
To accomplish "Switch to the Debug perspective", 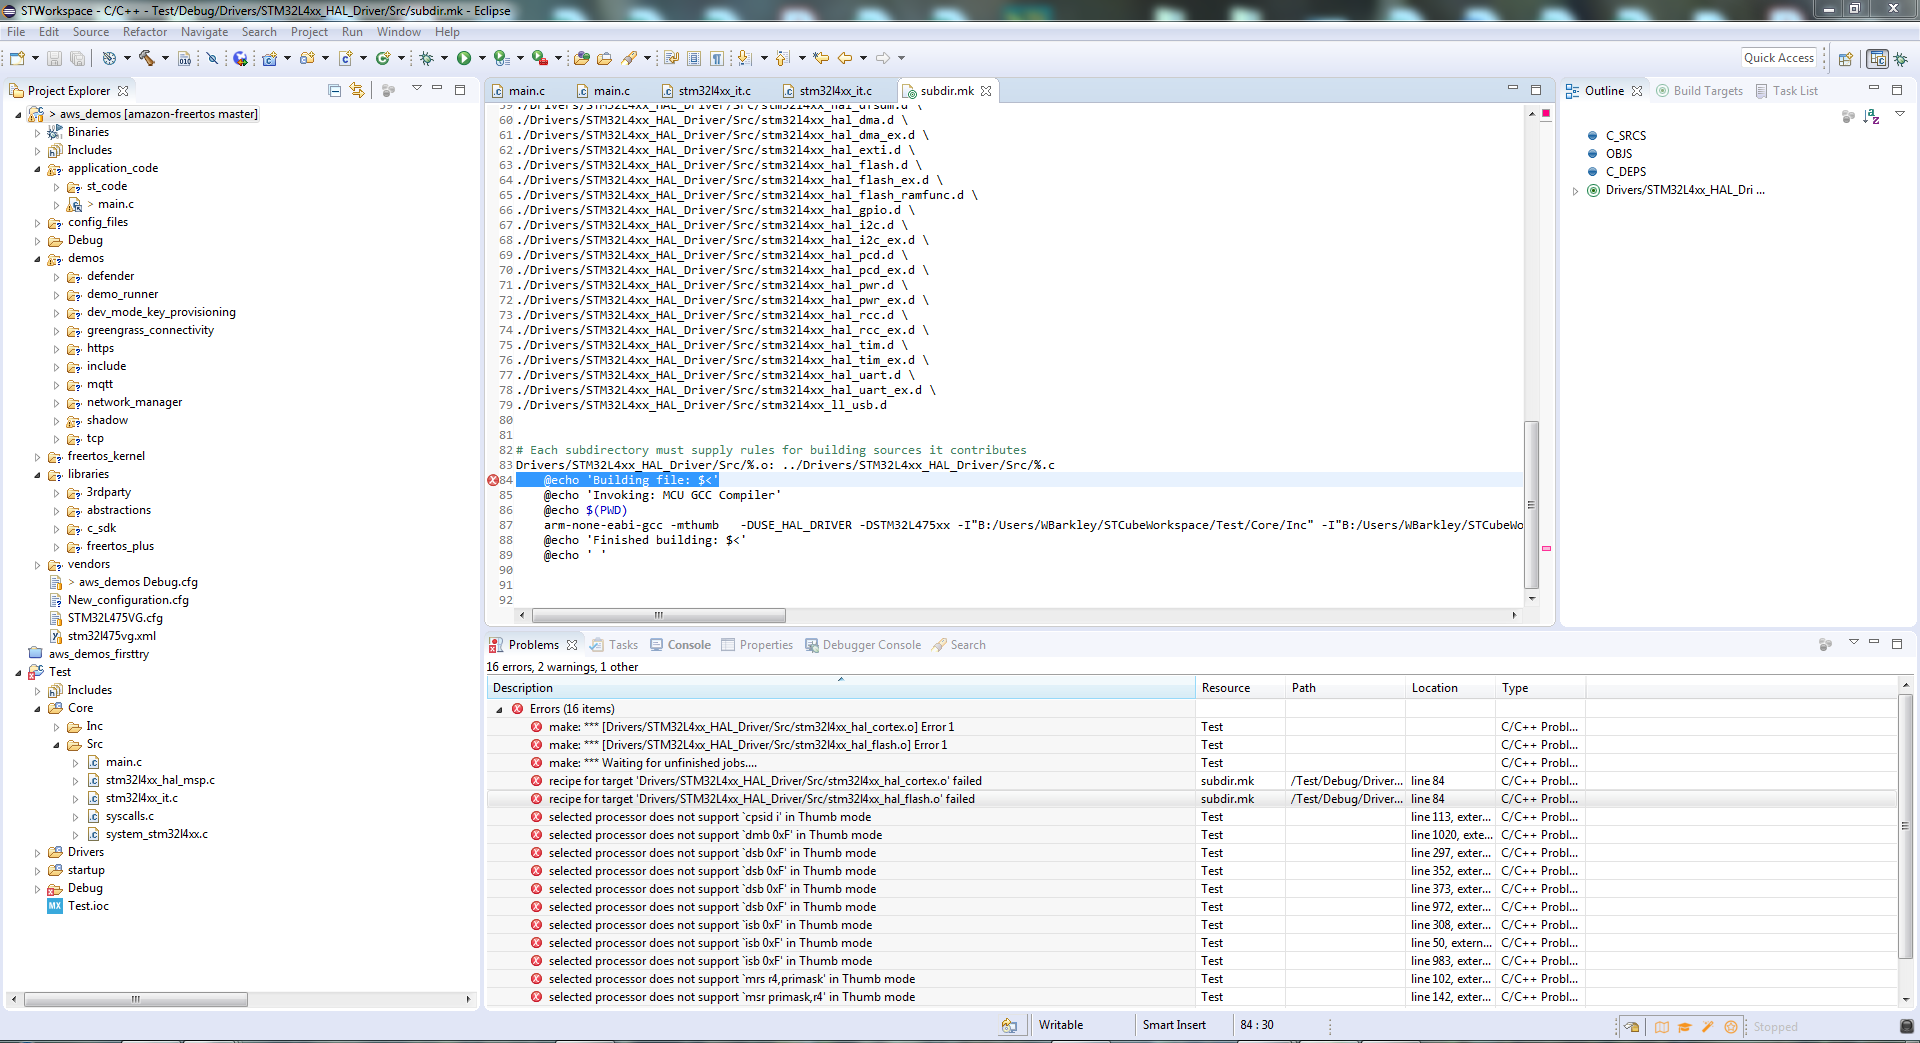I will coord(1900,58).
